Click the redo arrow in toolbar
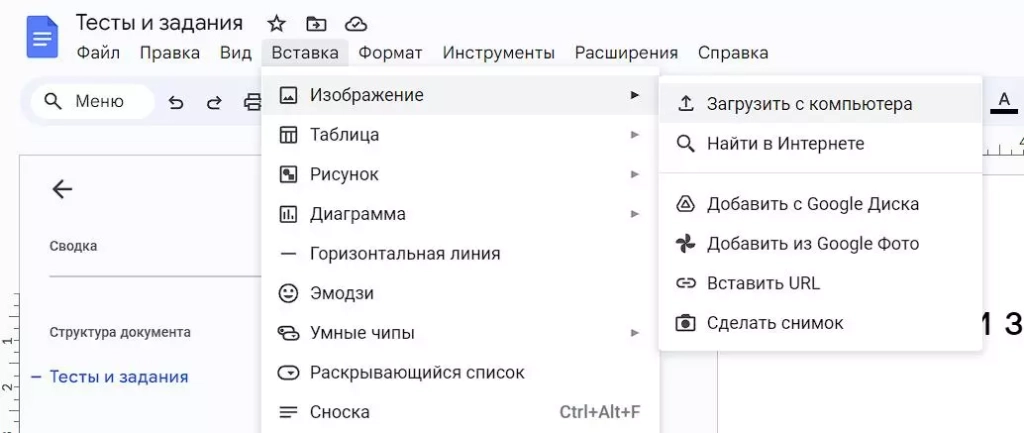 pos(214,102)
